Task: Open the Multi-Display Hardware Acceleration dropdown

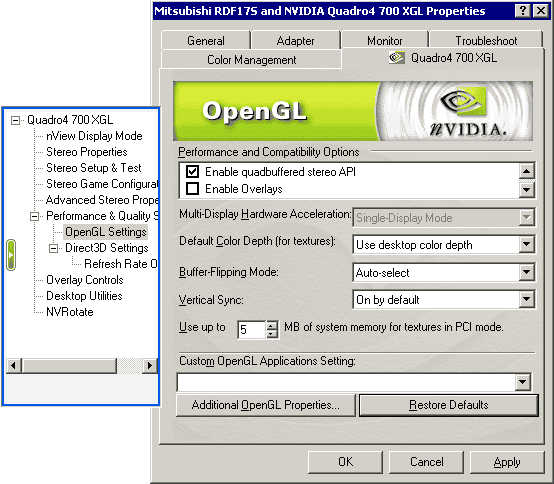Action: point(526,218)
